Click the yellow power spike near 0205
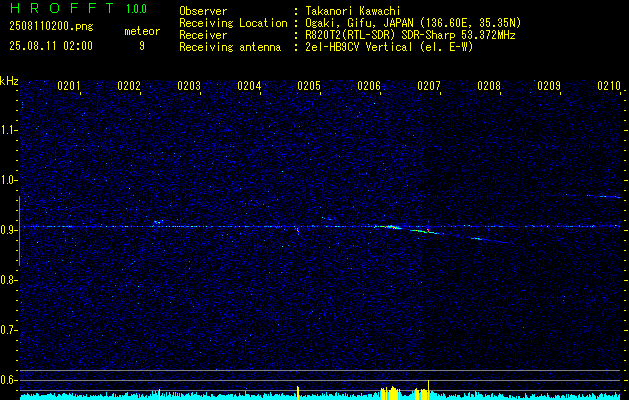629x400 pixels. (298, 393)
